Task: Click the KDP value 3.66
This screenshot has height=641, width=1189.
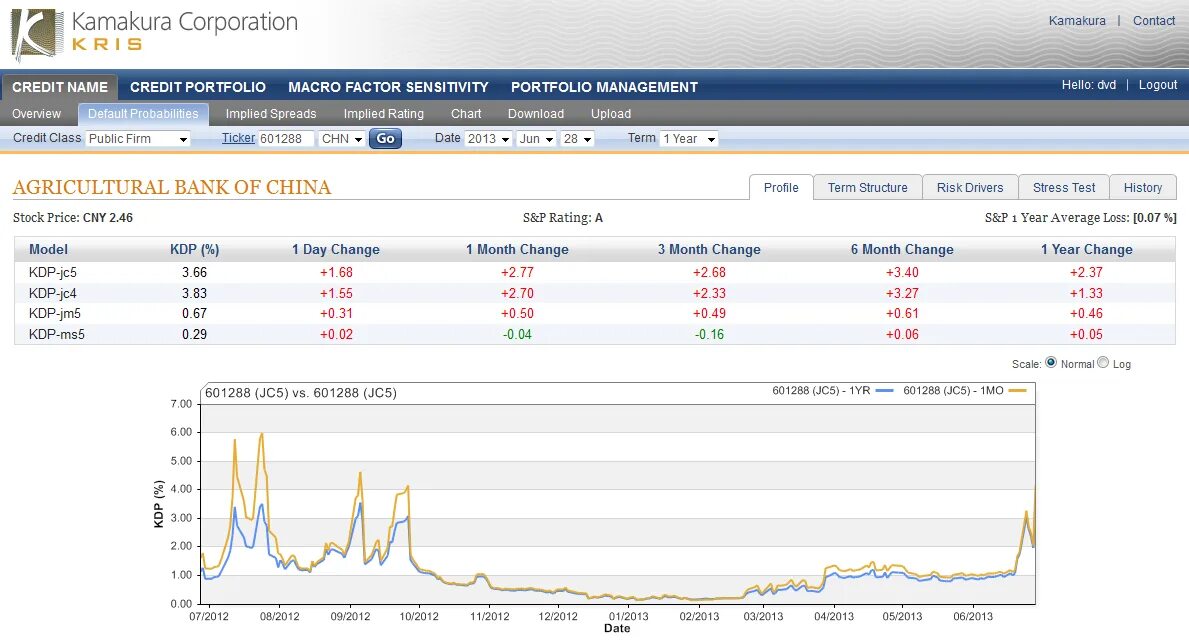Action: pyautogui.click(x=194, y=272)
